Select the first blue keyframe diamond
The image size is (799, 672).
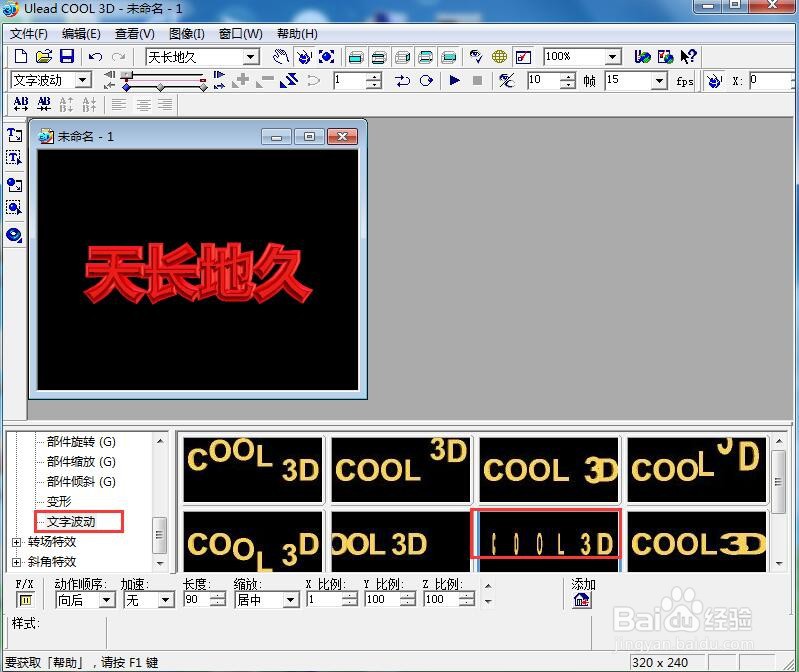click(x=126, y=88)
